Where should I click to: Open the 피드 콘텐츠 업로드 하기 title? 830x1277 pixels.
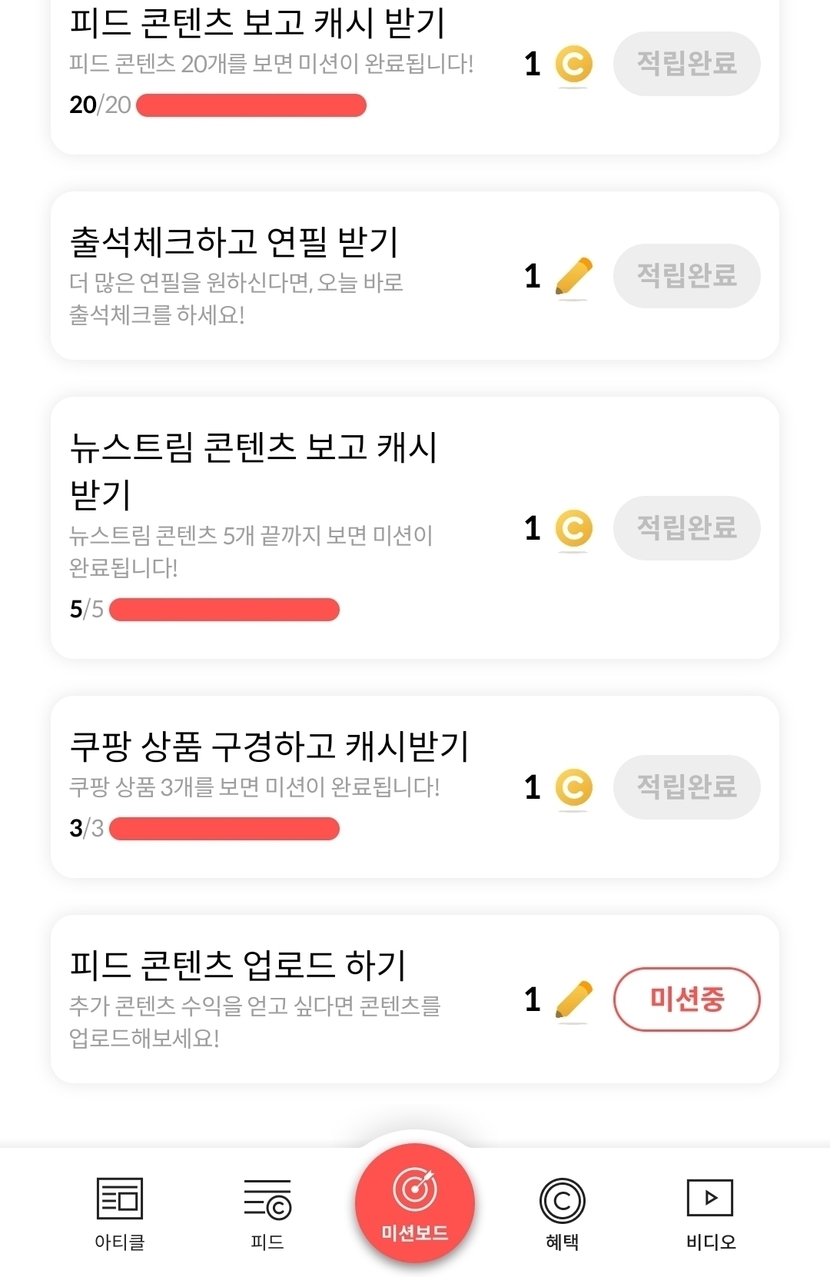pos(238,966)
